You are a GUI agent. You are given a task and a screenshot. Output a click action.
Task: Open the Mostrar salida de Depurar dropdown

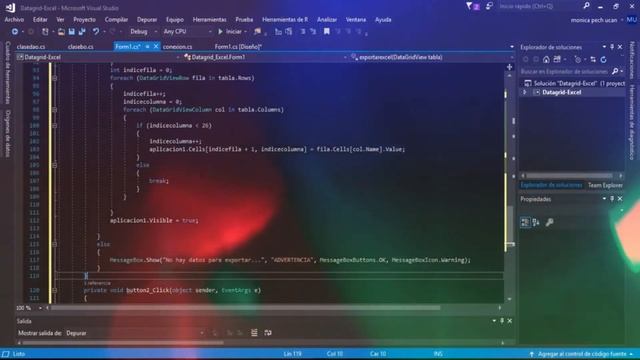[x=134, y=333]
